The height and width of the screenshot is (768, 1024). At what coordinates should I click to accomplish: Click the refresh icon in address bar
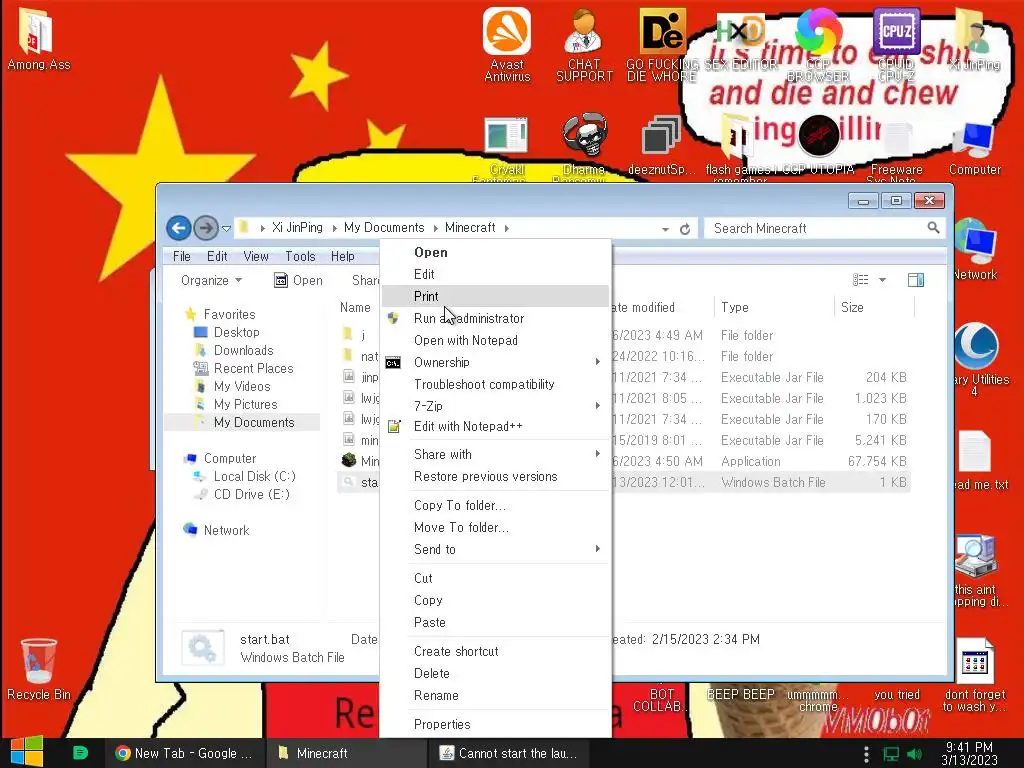coord(685,229)
